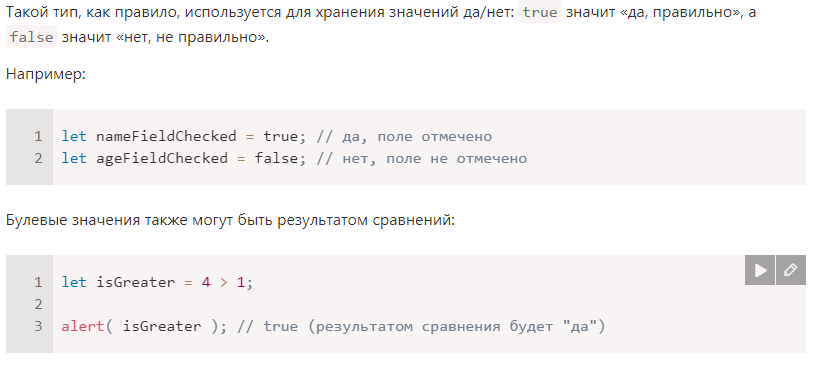Run the isGreater code example
The image size is (816, 374).
(760, 270)
